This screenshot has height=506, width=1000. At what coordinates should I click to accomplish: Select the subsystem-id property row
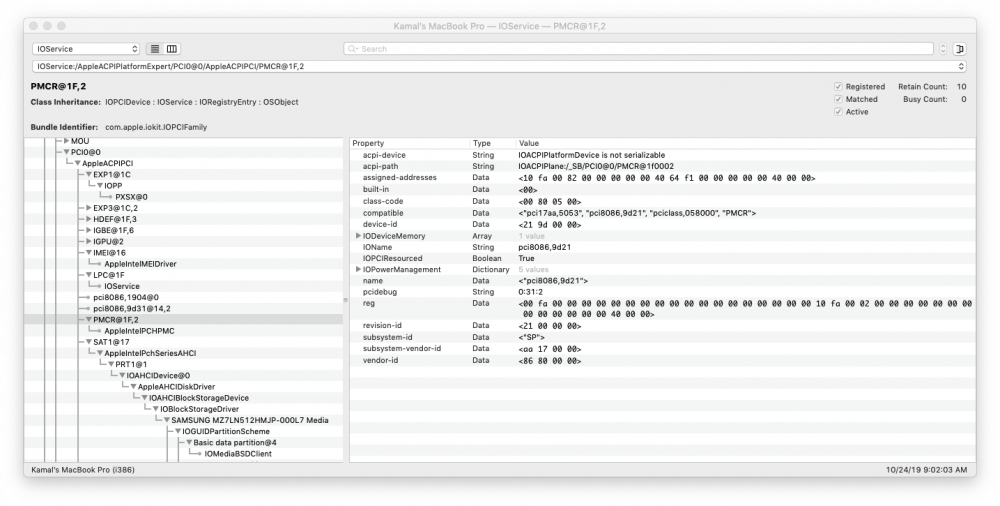[x=663, y=337]
